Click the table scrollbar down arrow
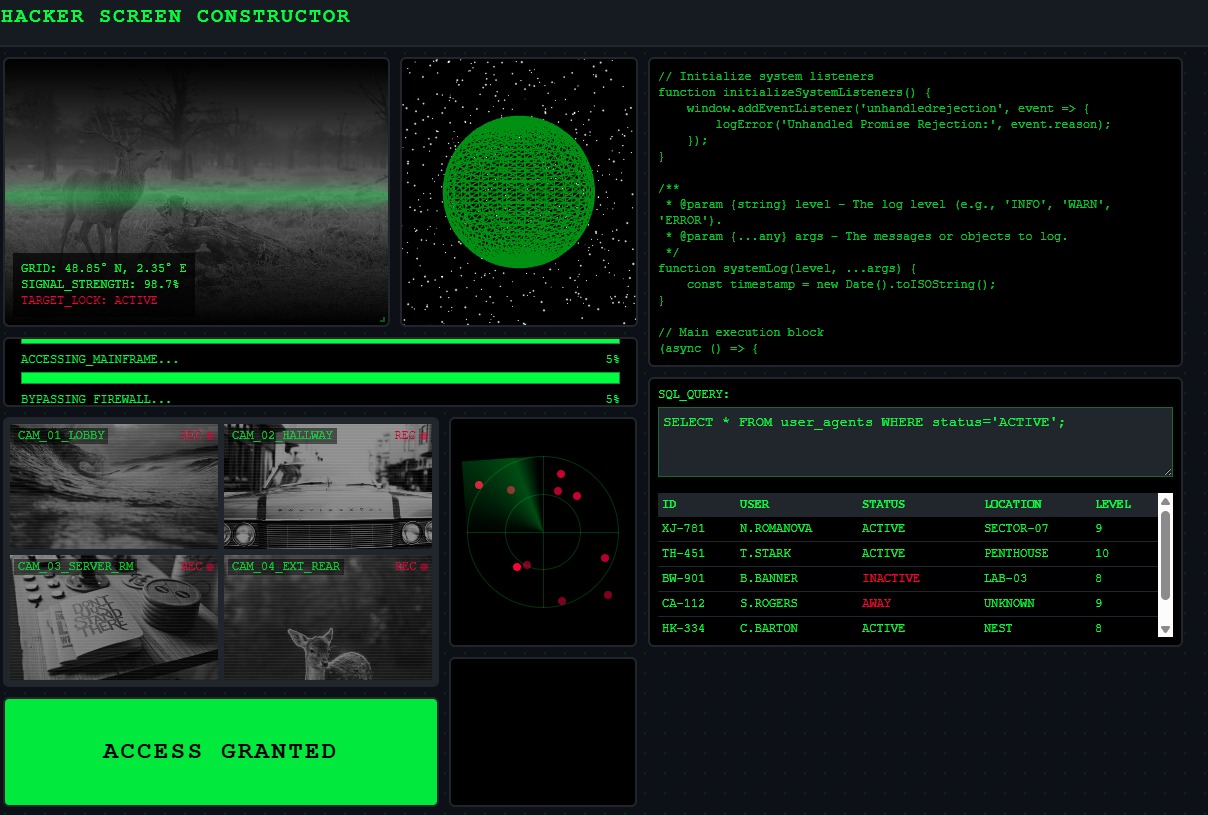This screenshot has height=815, width=1208. pyautogui.click(x=1164, y=629)
